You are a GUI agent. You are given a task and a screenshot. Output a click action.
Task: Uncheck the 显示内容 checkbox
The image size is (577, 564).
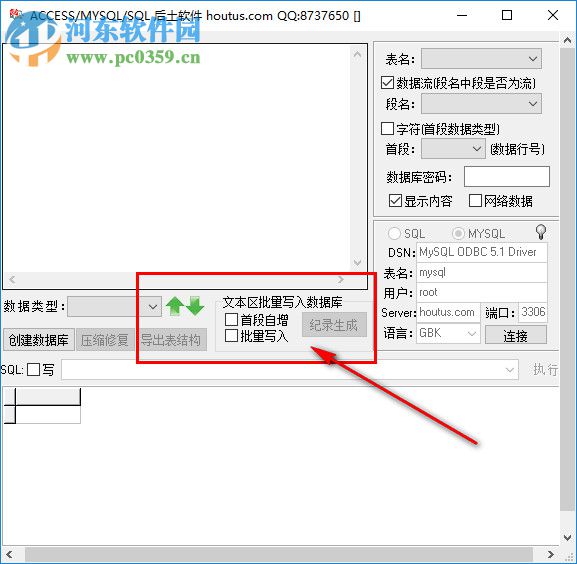coord(395,201)
